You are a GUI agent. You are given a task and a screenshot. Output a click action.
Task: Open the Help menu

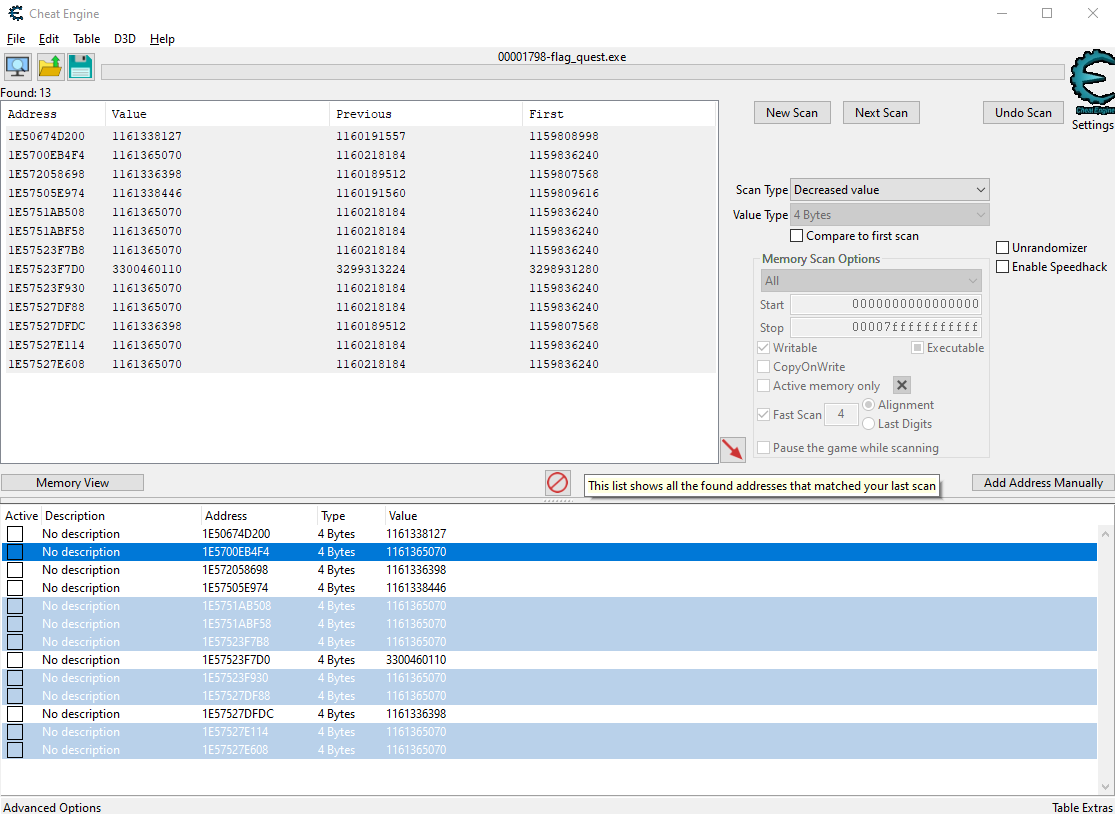(x=162, y=39)
